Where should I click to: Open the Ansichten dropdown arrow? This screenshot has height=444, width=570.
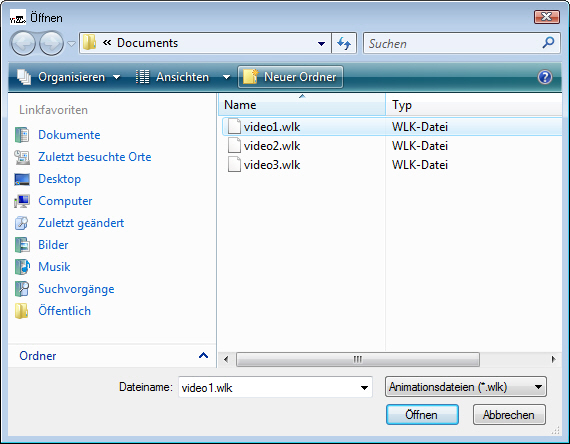click(x=226, y=77)
